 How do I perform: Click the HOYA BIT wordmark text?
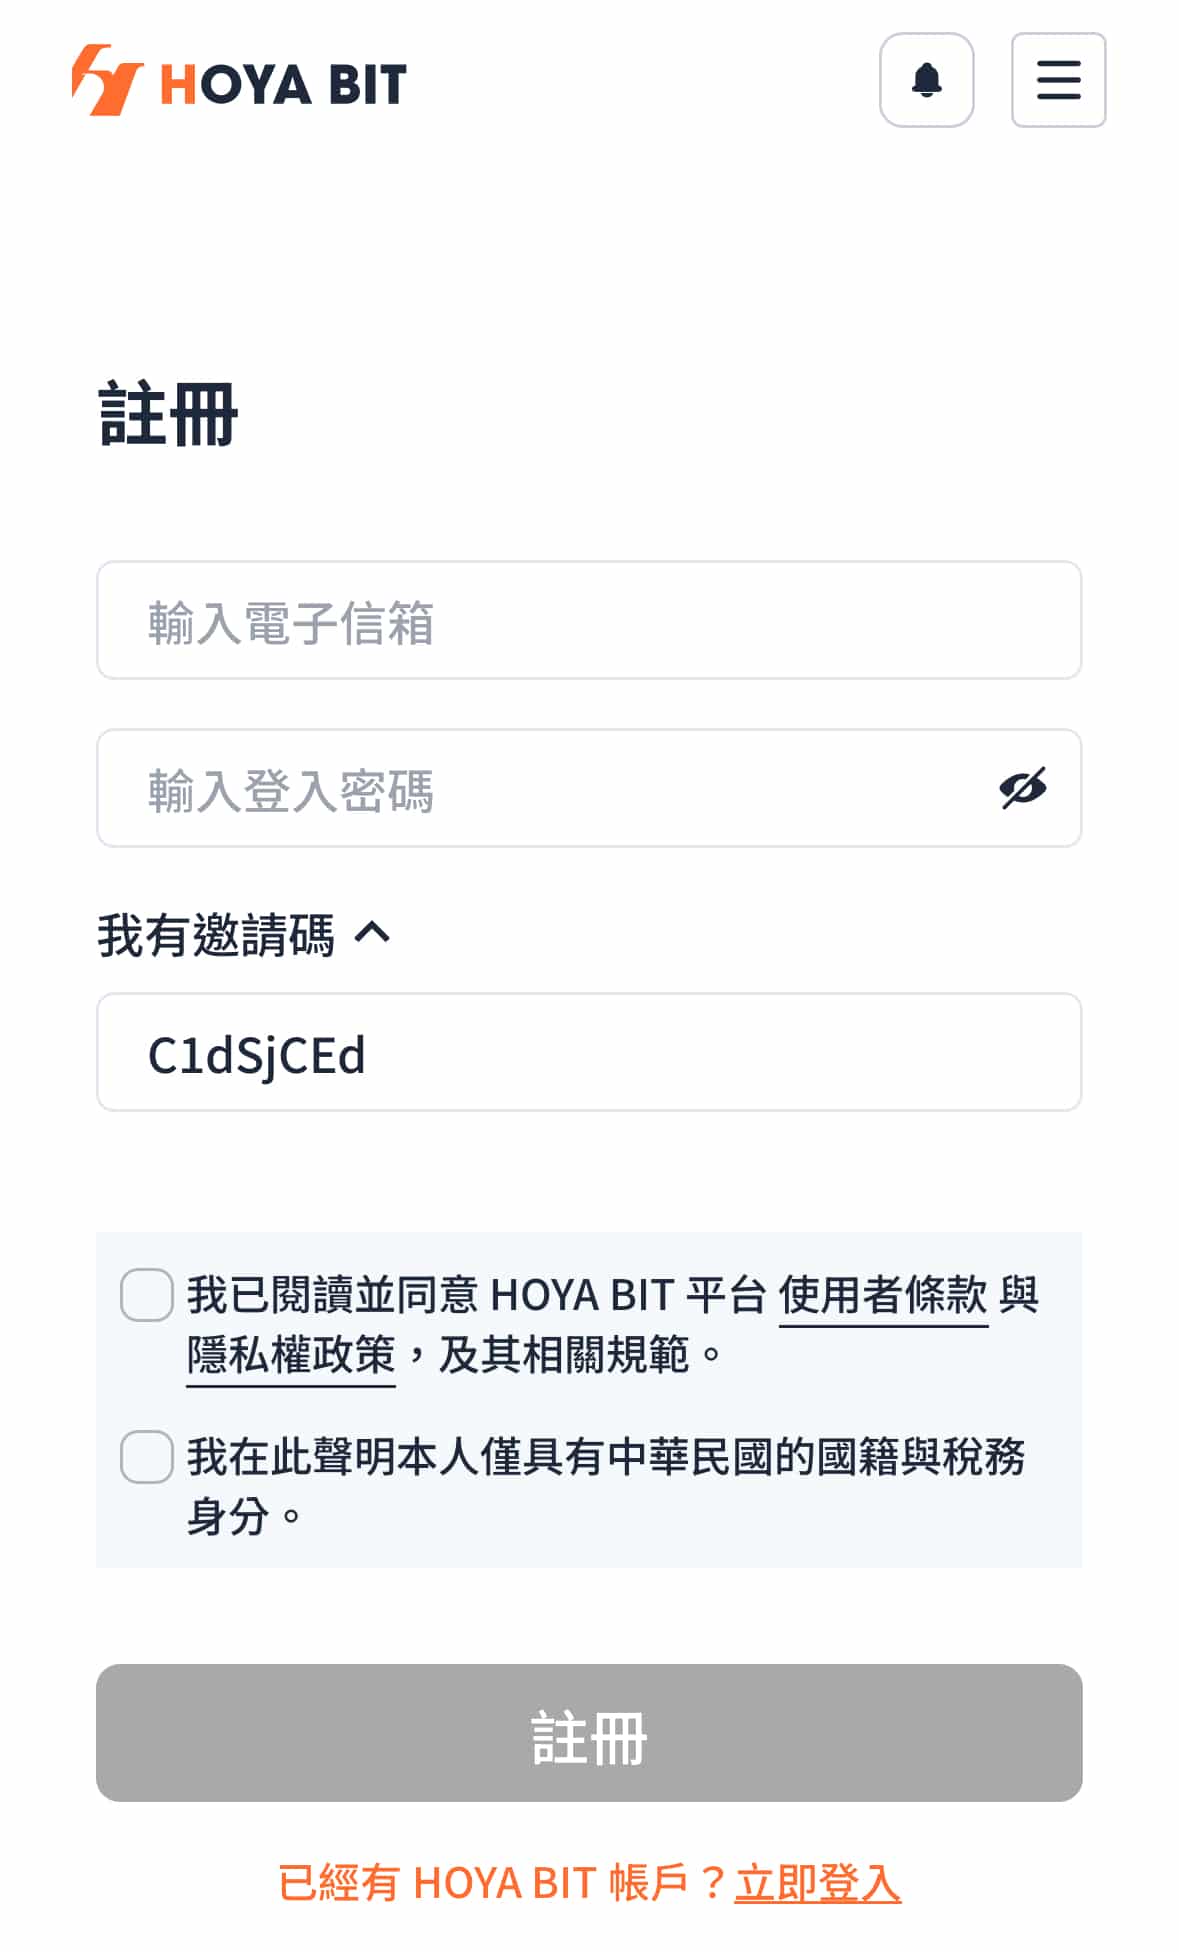[284, 84]
